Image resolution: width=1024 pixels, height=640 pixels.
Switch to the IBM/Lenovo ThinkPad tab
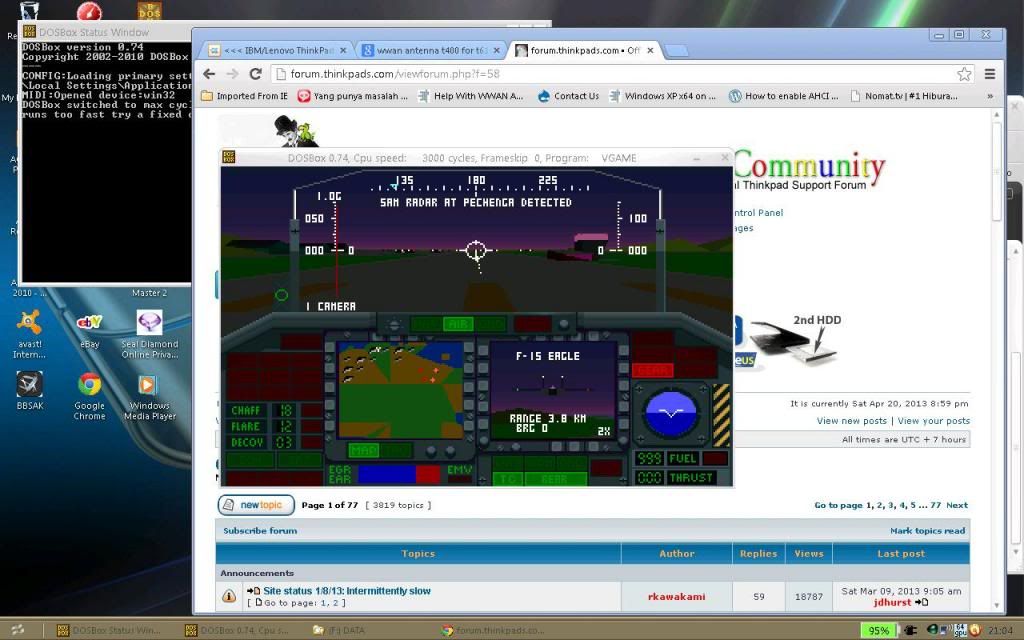[275, 50]
